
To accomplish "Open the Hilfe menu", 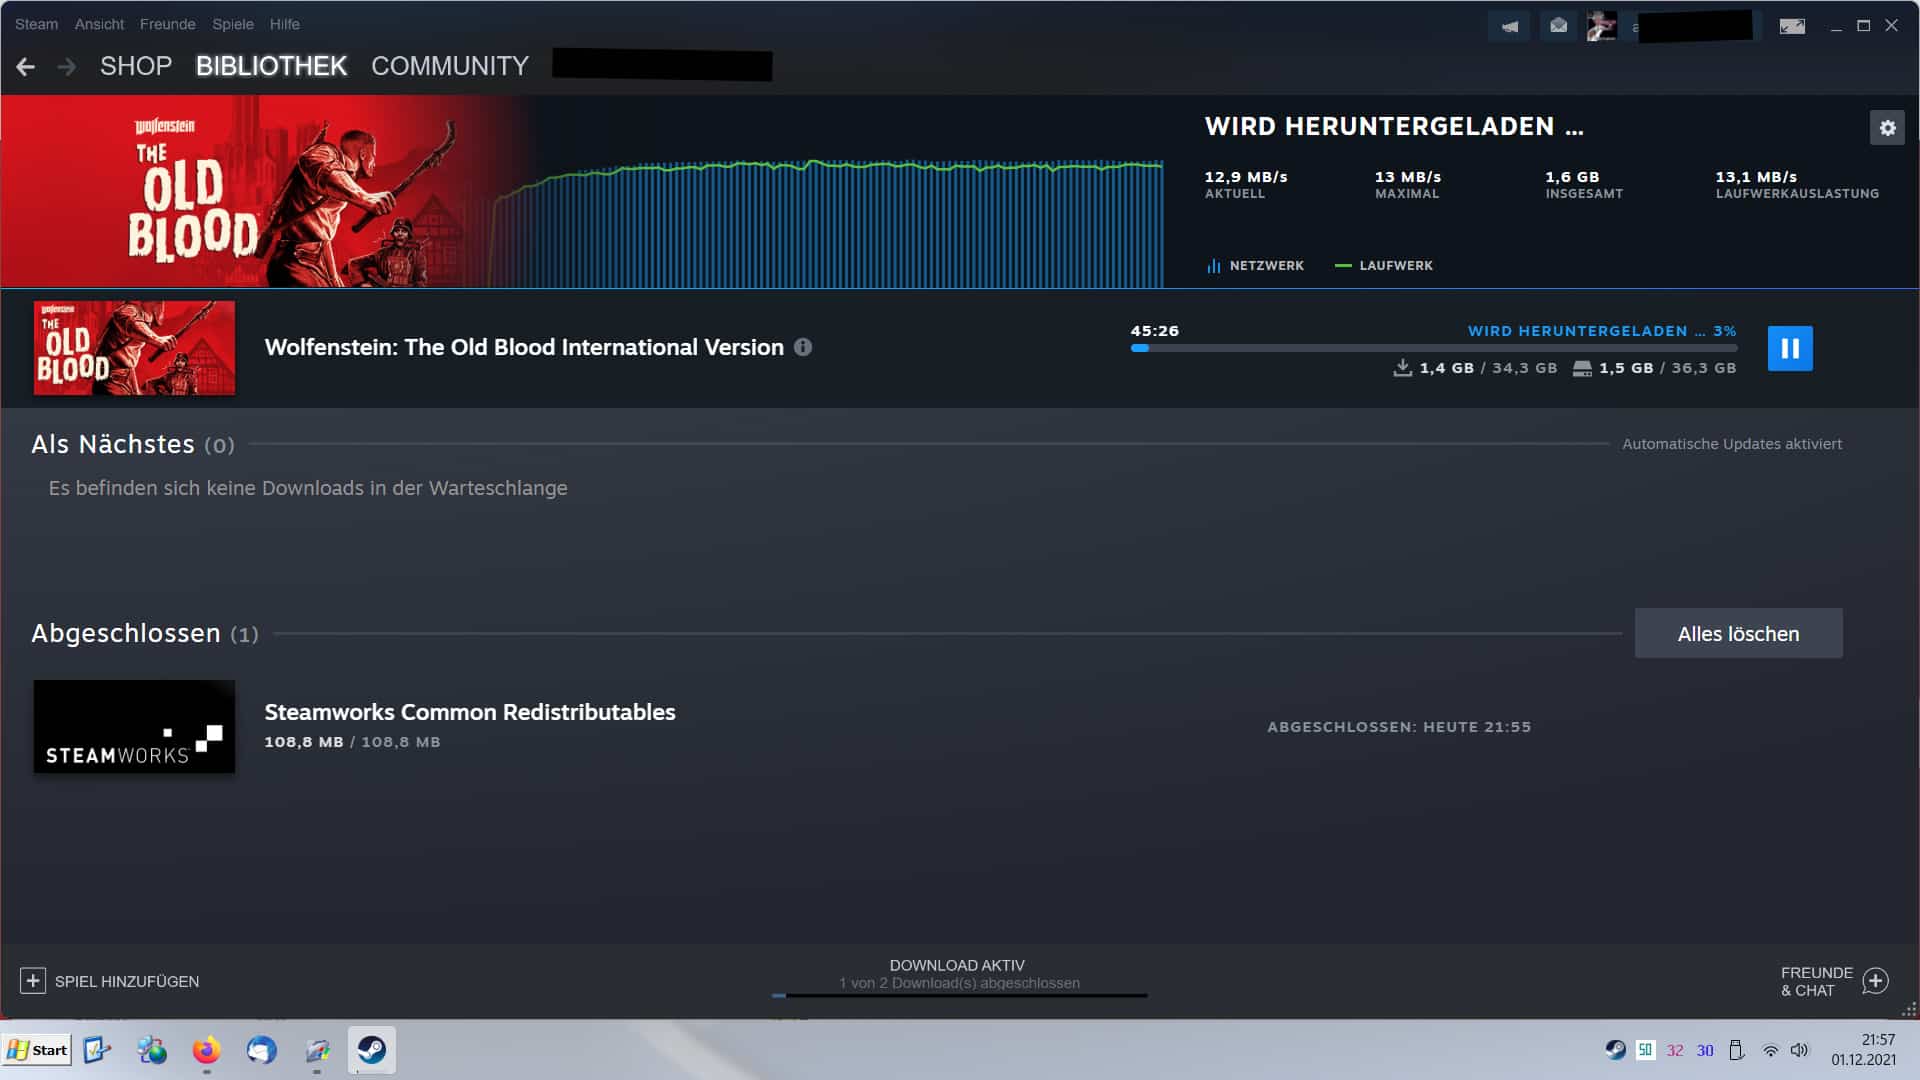I will tap(284, 24).
